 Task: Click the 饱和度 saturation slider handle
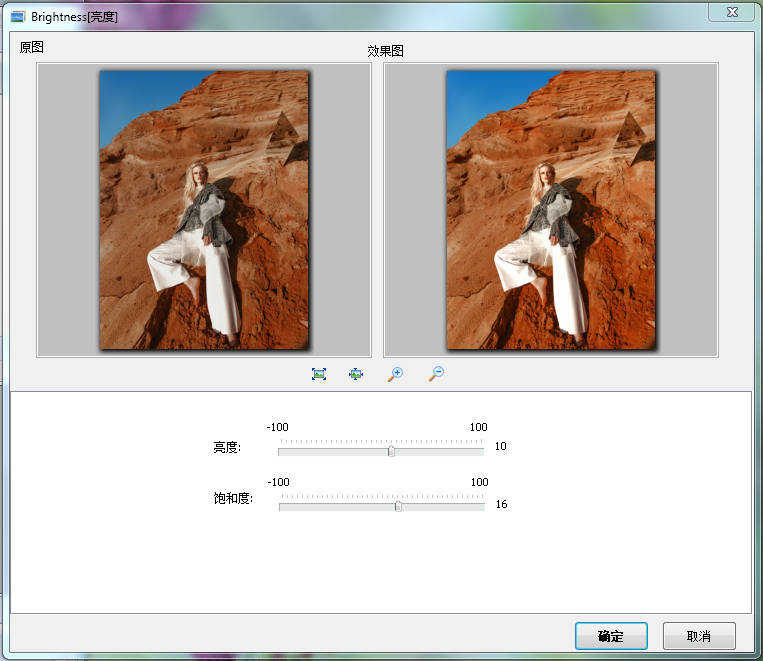pyautogui.click(x=398, y=506)
